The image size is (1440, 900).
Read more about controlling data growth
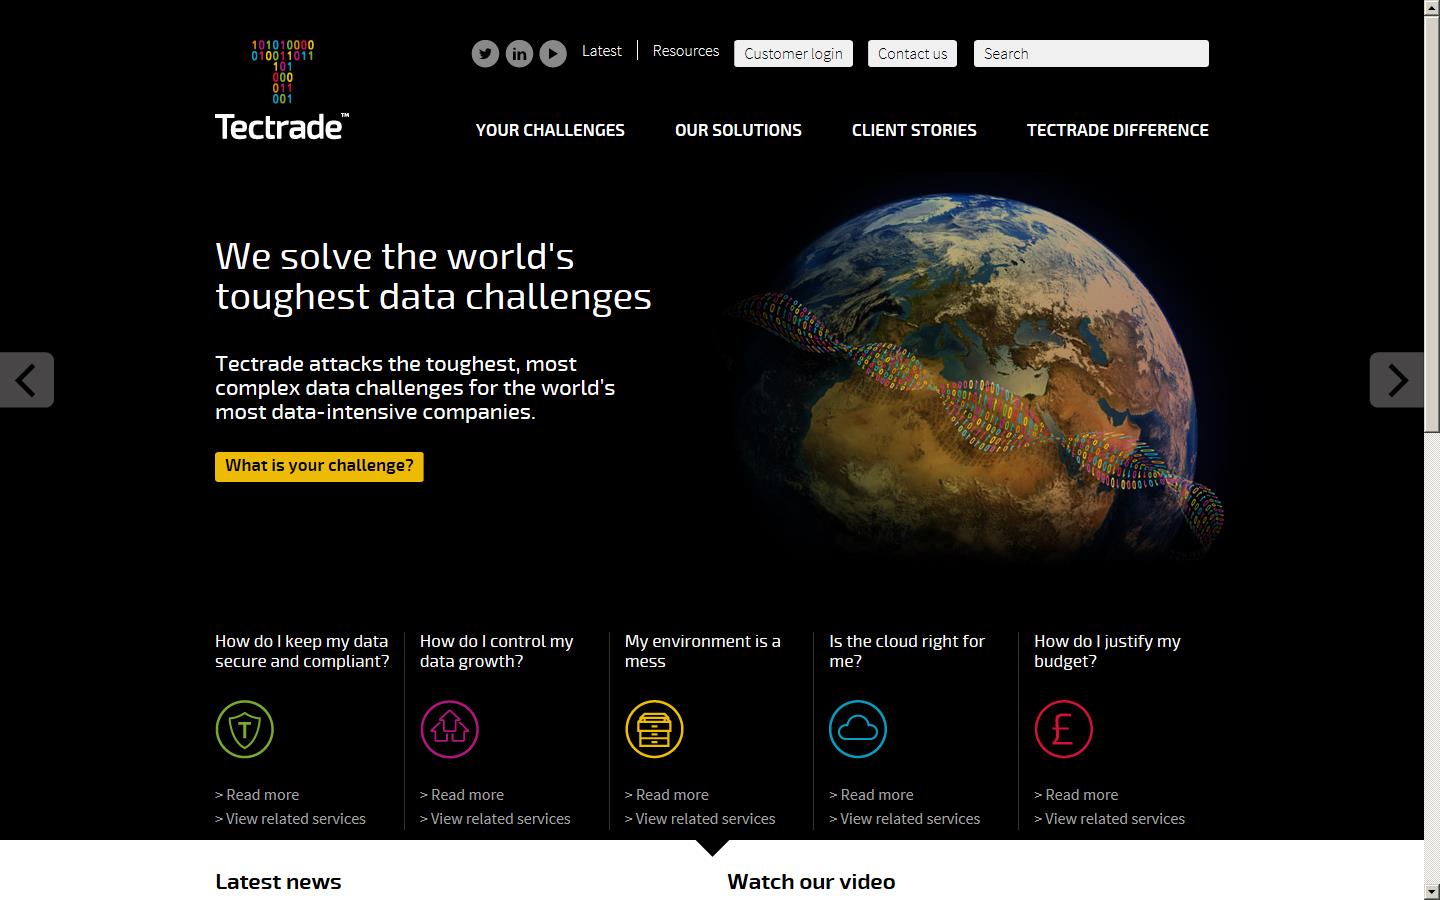pyautogui.click(x=462, y=795)
